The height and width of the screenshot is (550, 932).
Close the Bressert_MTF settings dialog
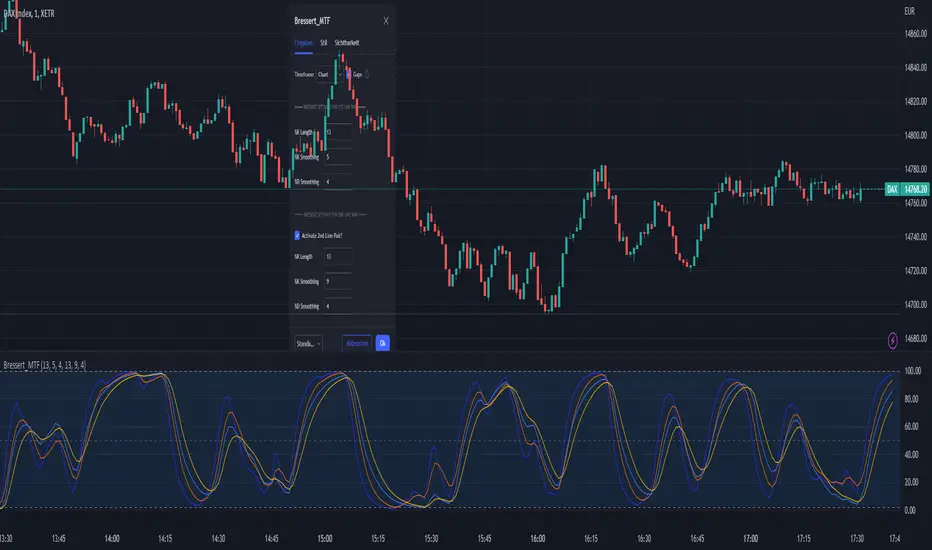tap(387, 20)
